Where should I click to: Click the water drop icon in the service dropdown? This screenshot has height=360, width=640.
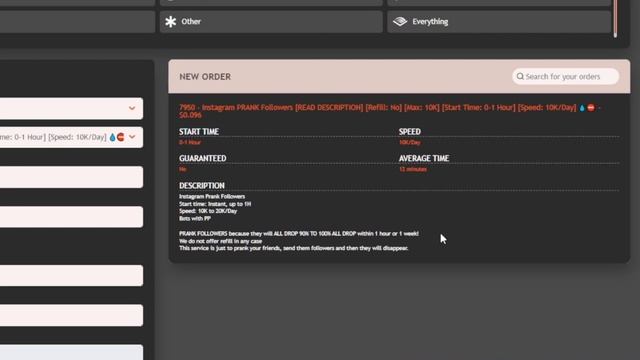[112, 137]
